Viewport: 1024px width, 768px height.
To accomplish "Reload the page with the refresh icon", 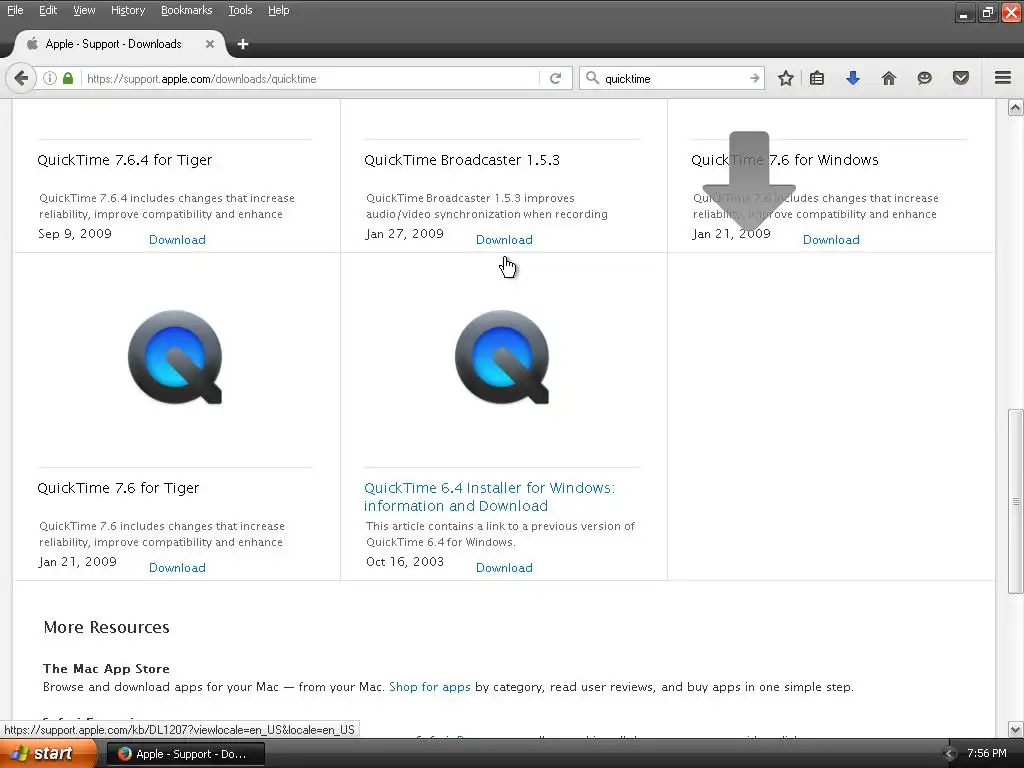I will (555, 78).
